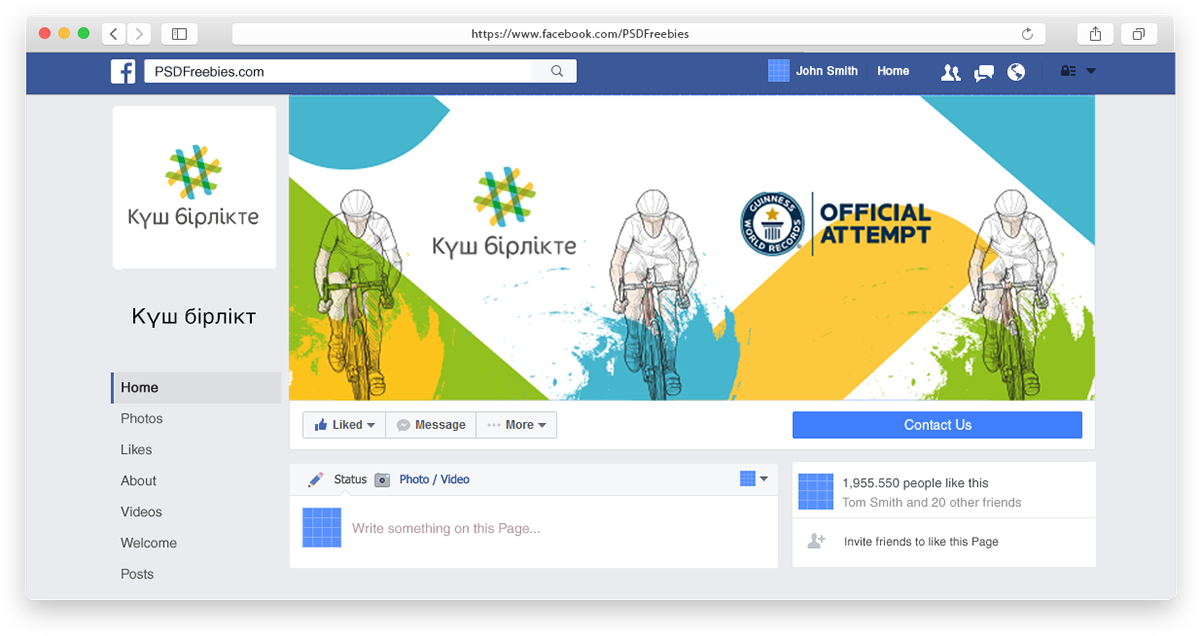Click the blue Contact Us button
The width and height of the screenshot is (1200, 636).
coord(937,425)
